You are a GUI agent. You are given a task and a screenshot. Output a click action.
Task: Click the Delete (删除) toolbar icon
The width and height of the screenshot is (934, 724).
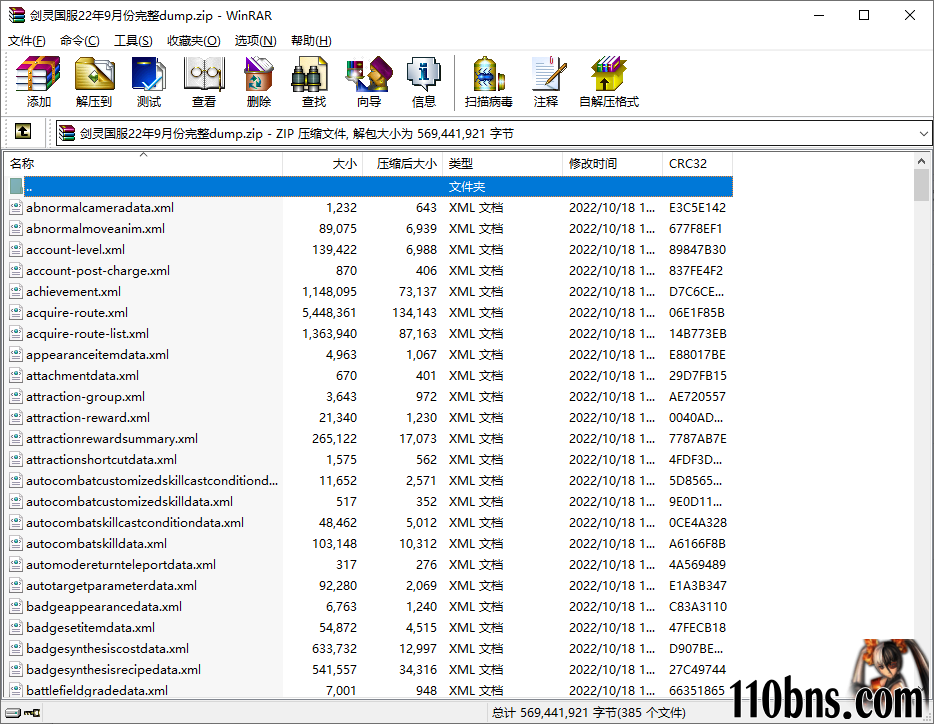coord(259,82)
